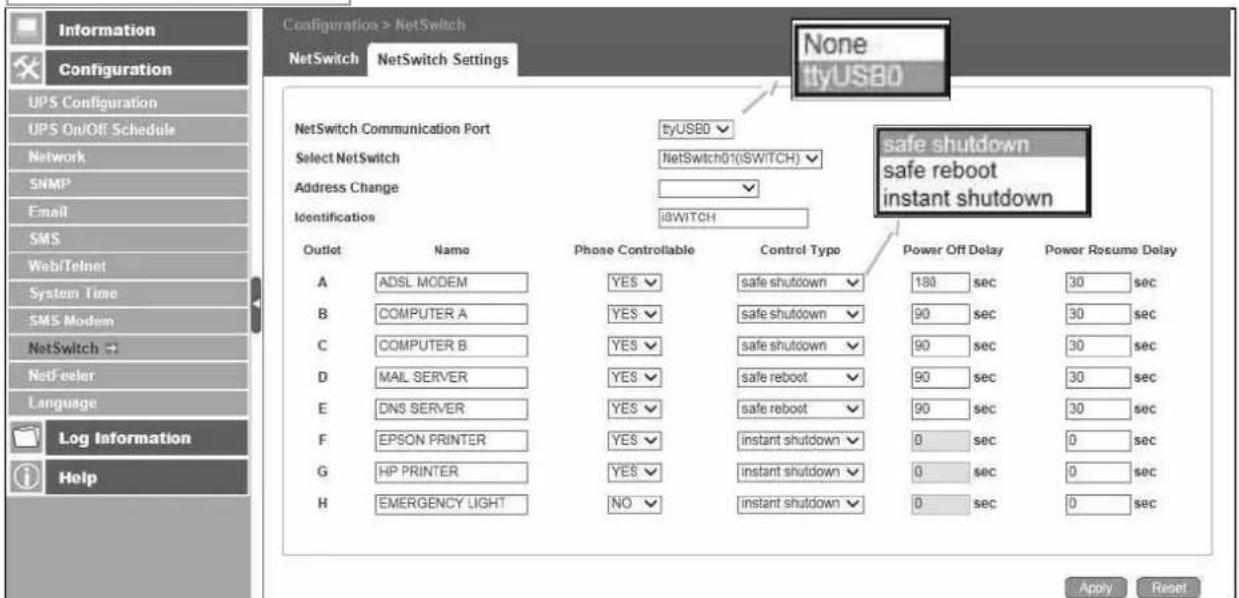The height and width of the screenshot is (598, 1239).
Task: Click the Identification input field
Action: (733, 216)
